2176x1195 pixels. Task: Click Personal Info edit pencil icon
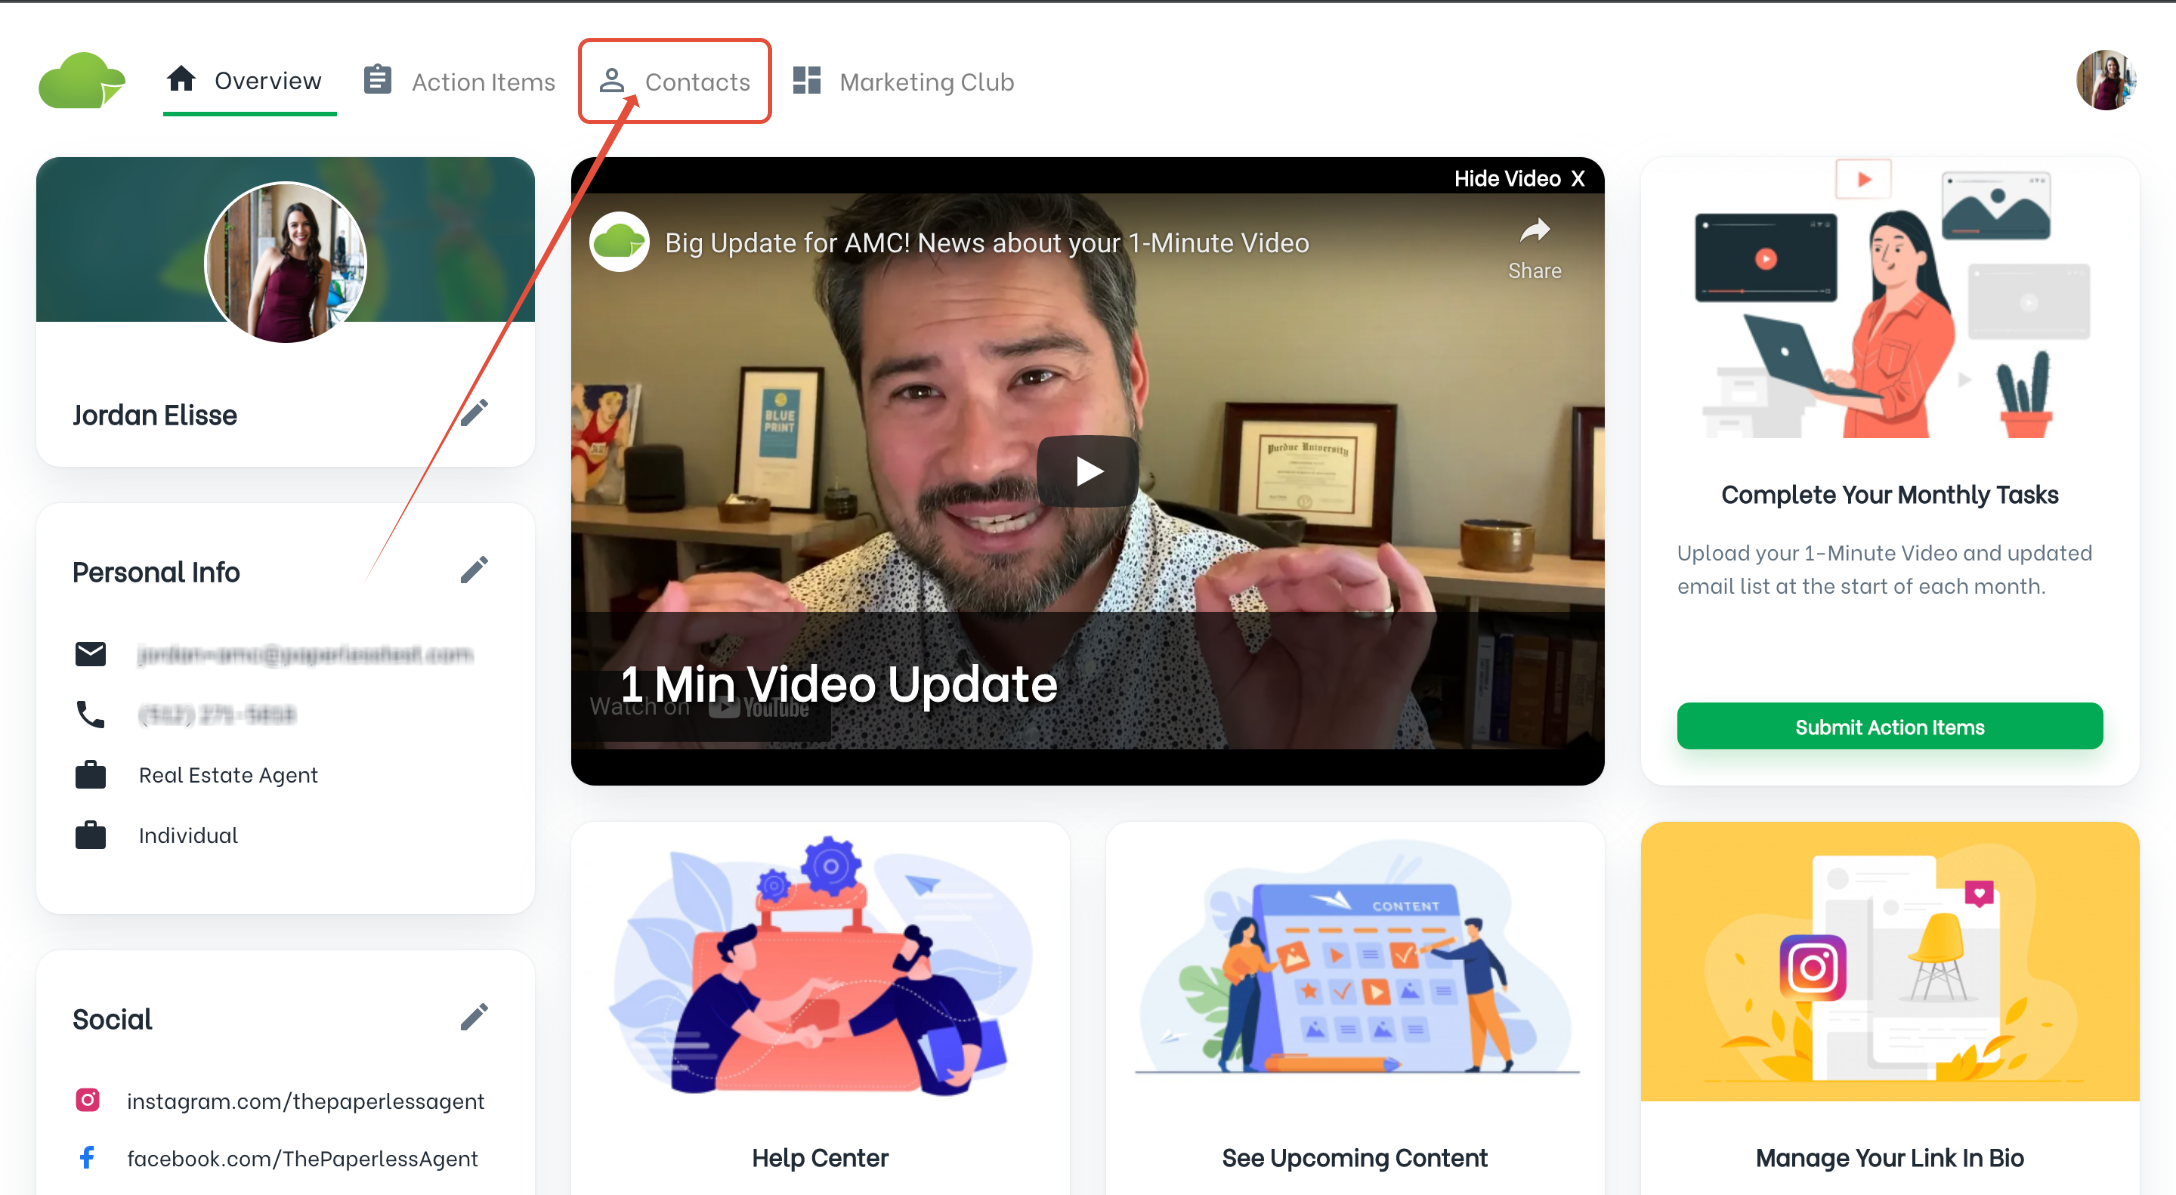coord(474,570)
